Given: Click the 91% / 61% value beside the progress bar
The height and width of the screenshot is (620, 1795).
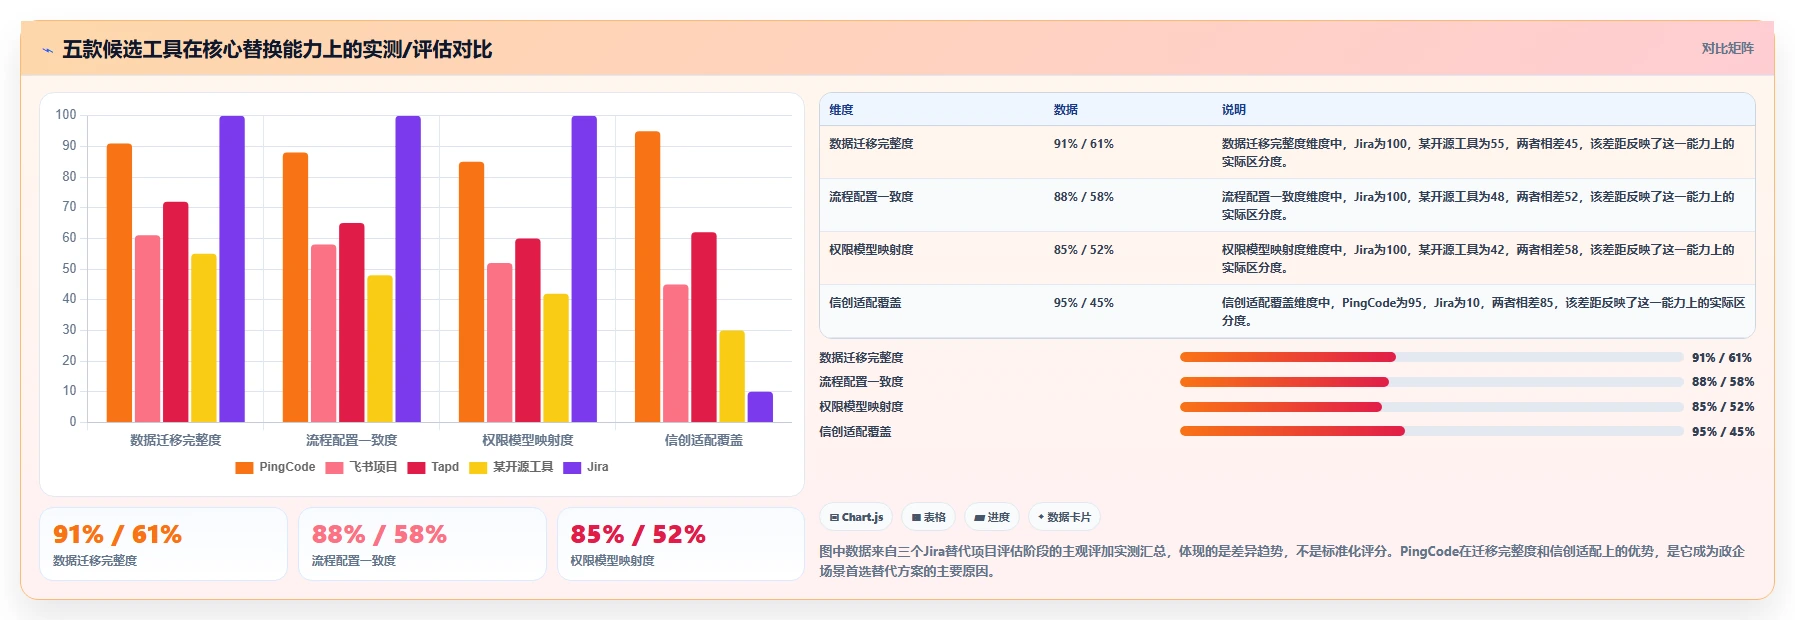Looking at the screenshot, I should tap(1722, 358).
